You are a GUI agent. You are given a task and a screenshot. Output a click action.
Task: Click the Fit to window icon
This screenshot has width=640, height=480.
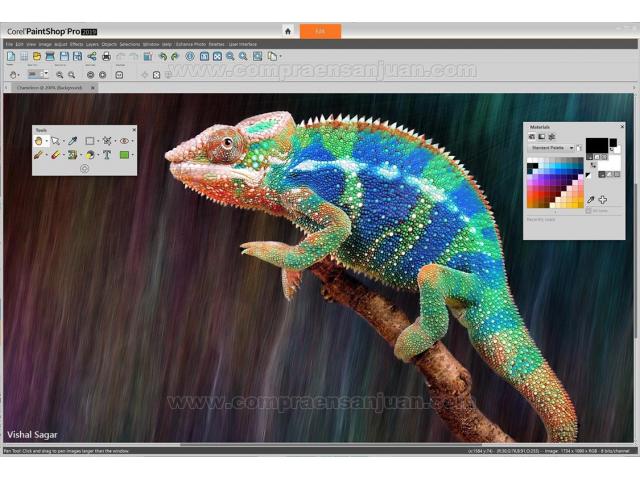click(x=217, y=56)
